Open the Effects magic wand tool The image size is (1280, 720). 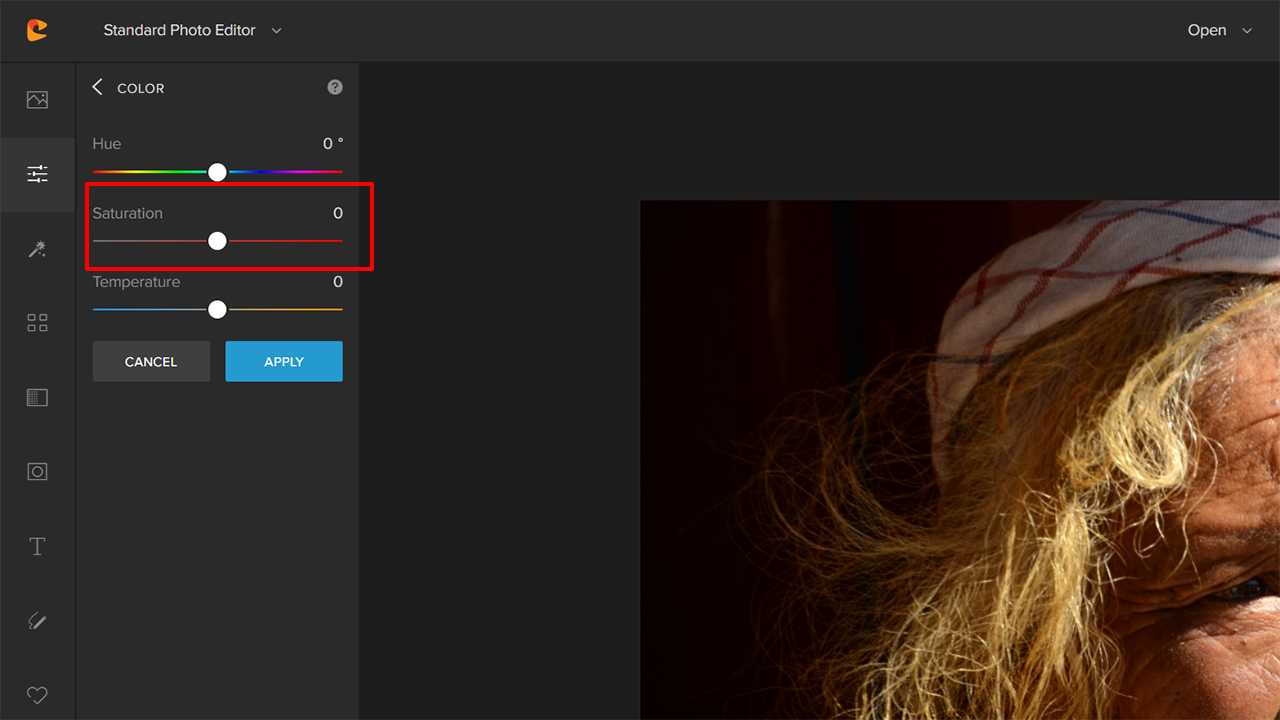coord(37,249)
